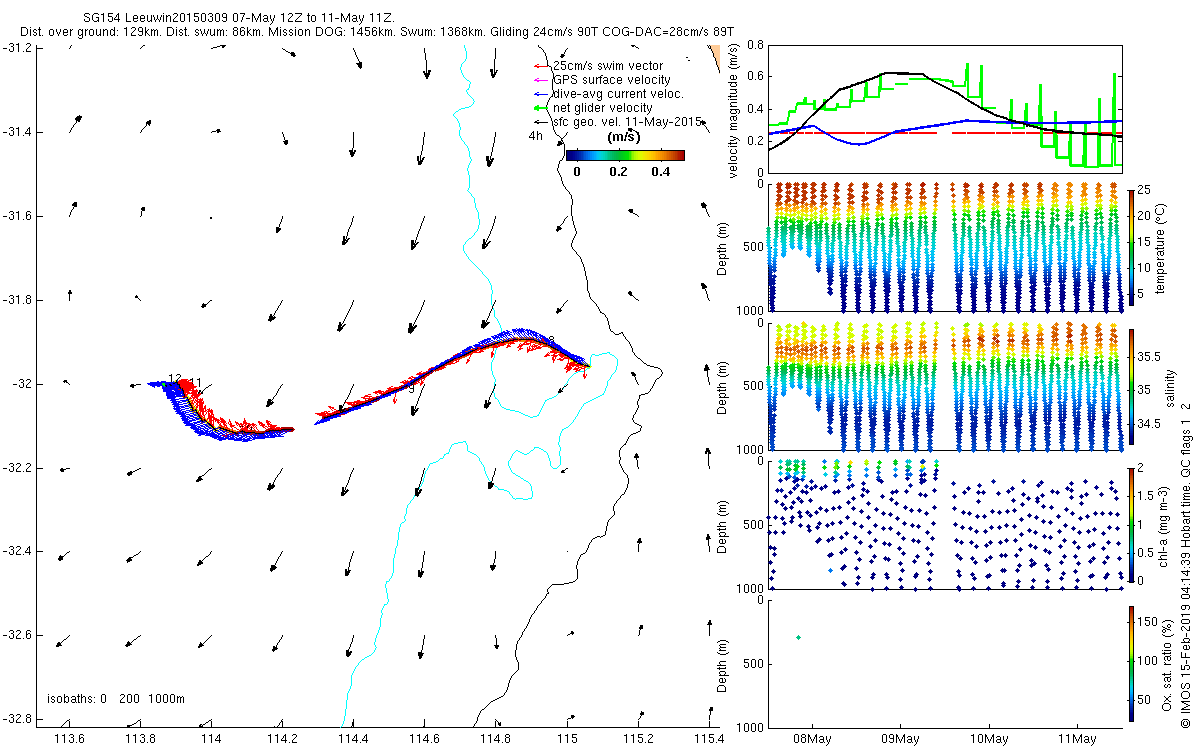This screenshot has height=750, width=1200.
Task: Select the 'sfc geo. vel. 11-May-2015' legend label
Action: [x=626, y=122]
